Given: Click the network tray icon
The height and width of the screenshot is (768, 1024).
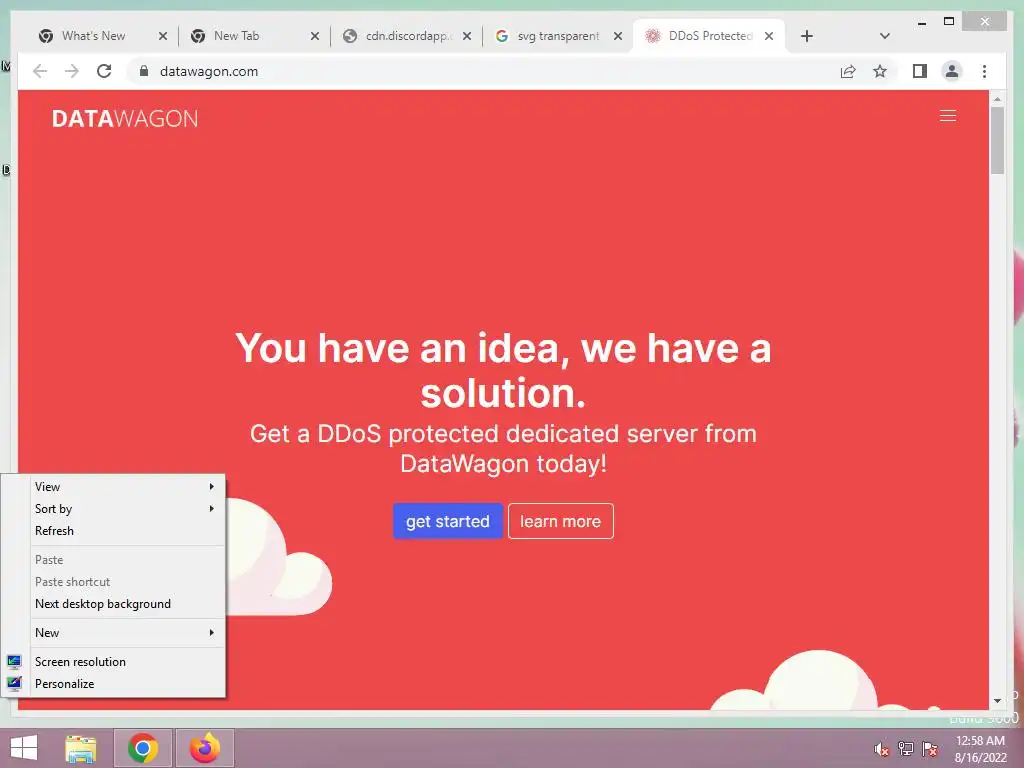Looking at the screenshot, I should coord(905,749).
